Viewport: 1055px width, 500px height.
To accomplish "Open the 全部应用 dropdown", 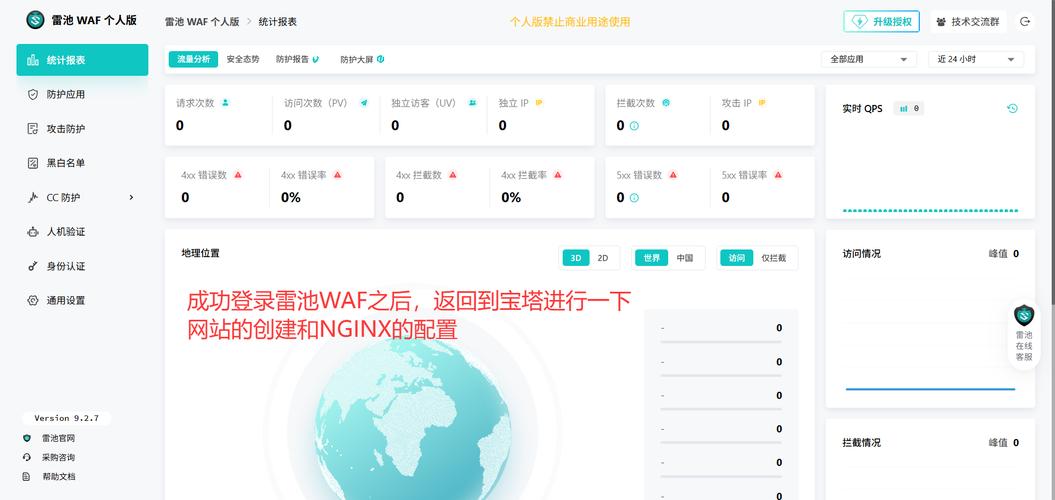I will point(869,59).
